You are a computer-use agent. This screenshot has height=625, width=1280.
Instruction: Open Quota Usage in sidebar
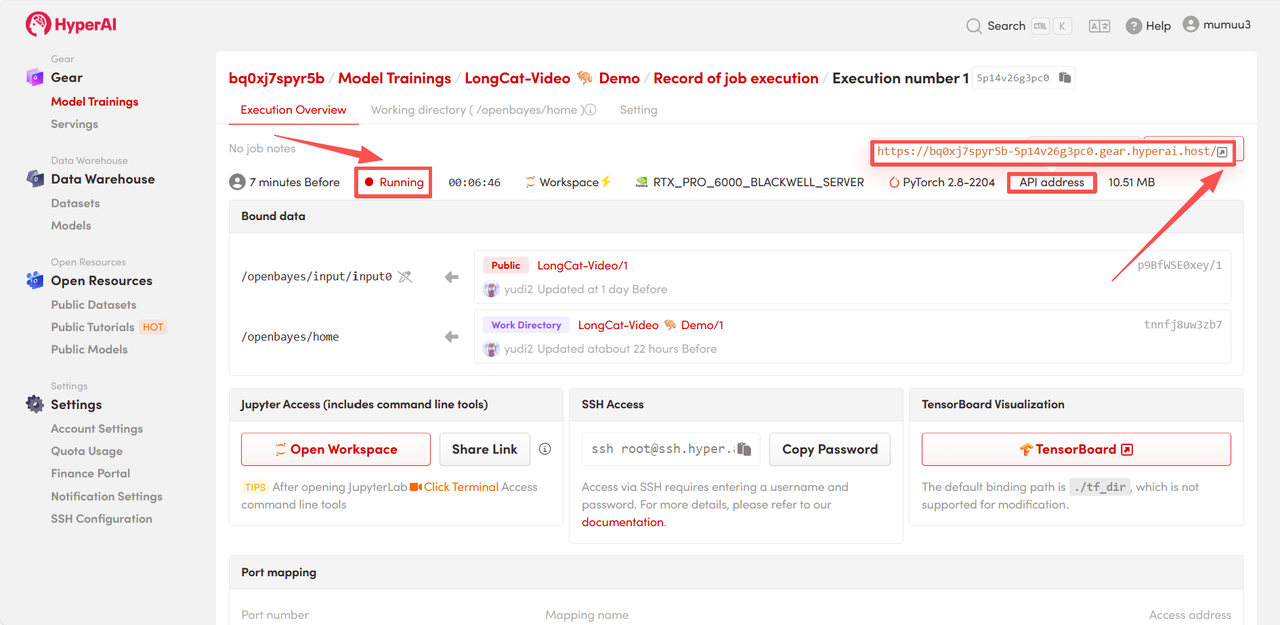[87, 451]
